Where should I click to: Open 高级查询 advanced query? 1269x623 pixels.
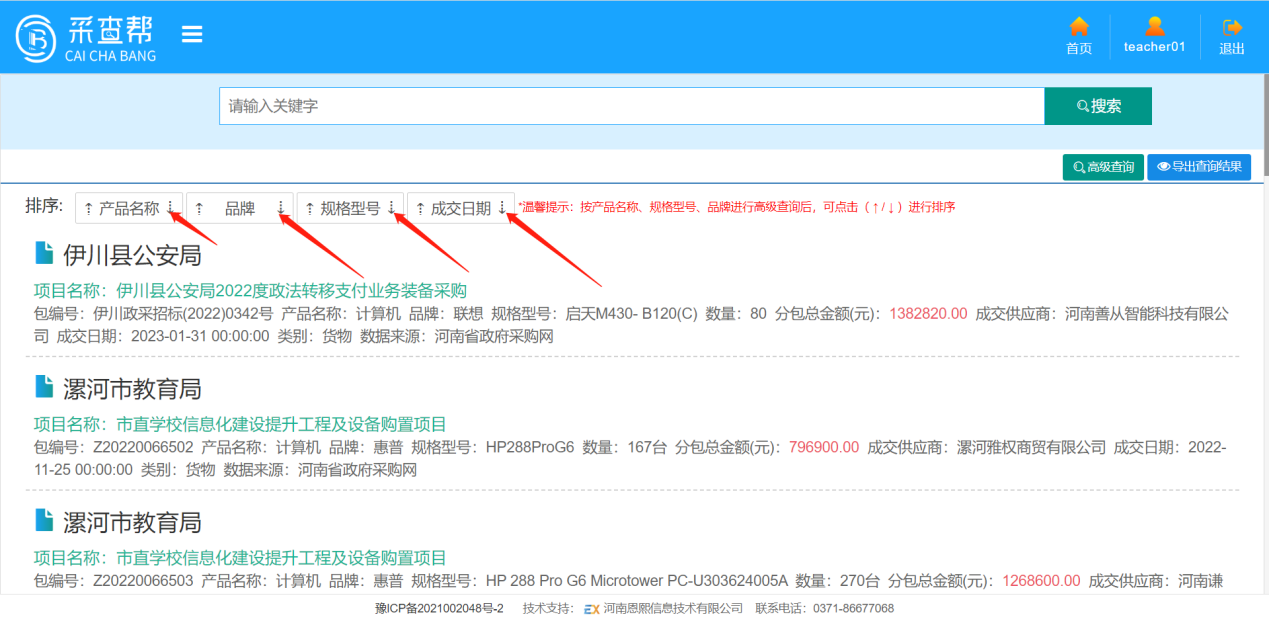point(1103,167)
